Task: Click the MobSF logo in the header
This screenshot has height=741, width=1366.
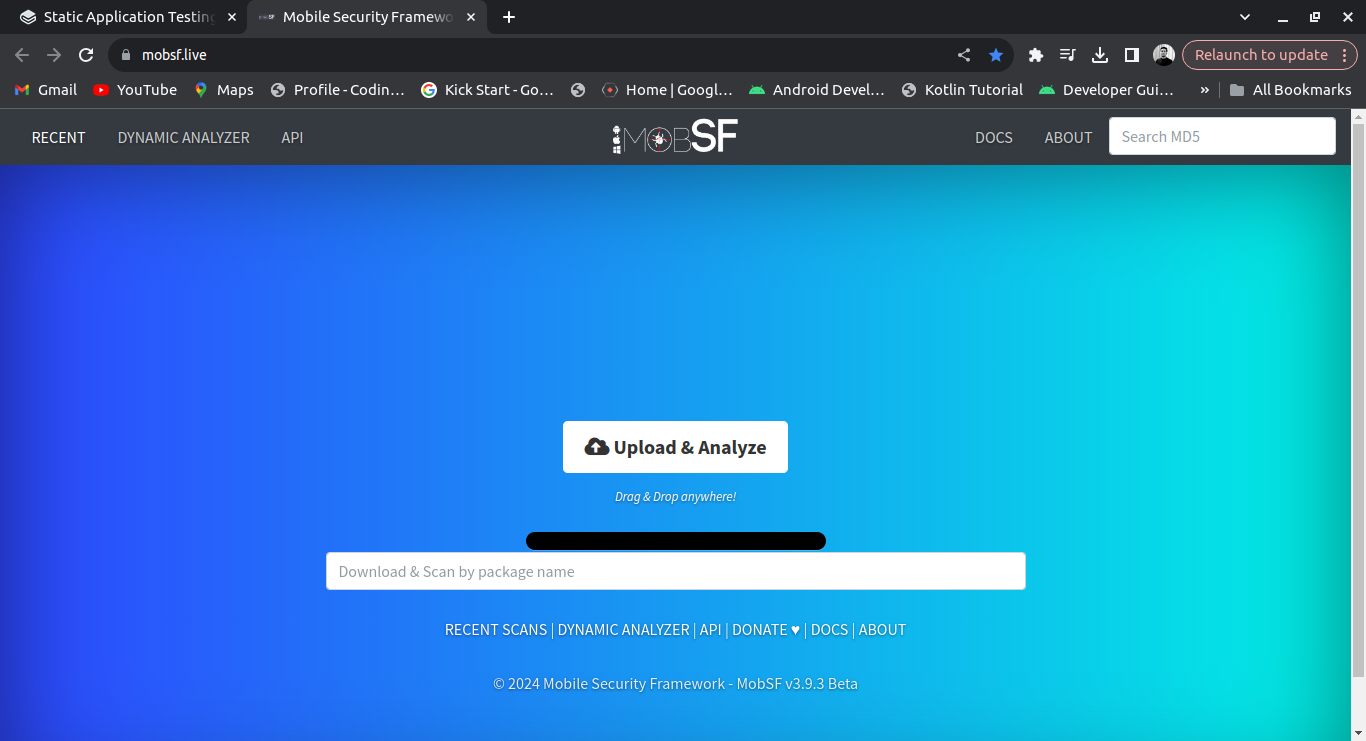Action: [x=675, y=137]
